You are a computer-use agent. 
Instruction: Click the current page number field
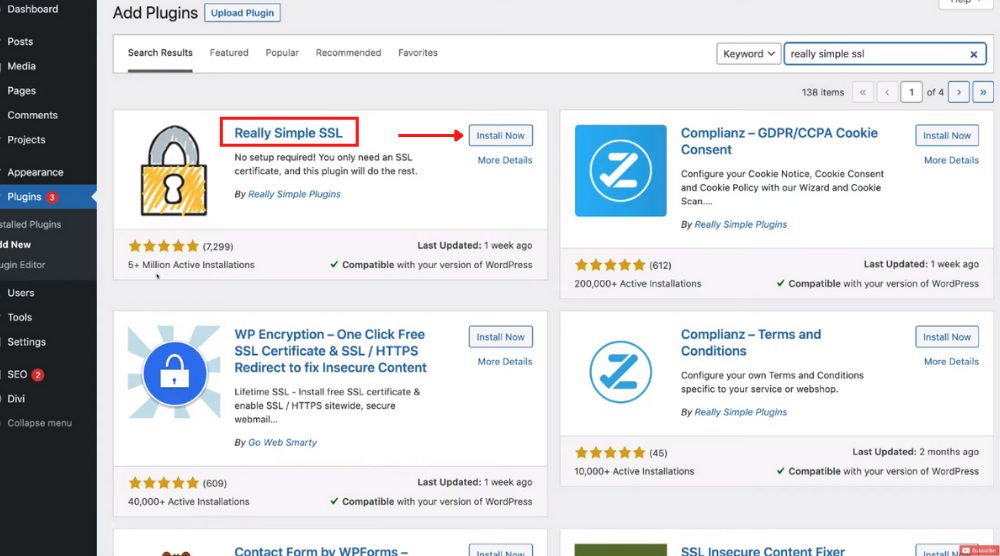coord(911,92)
